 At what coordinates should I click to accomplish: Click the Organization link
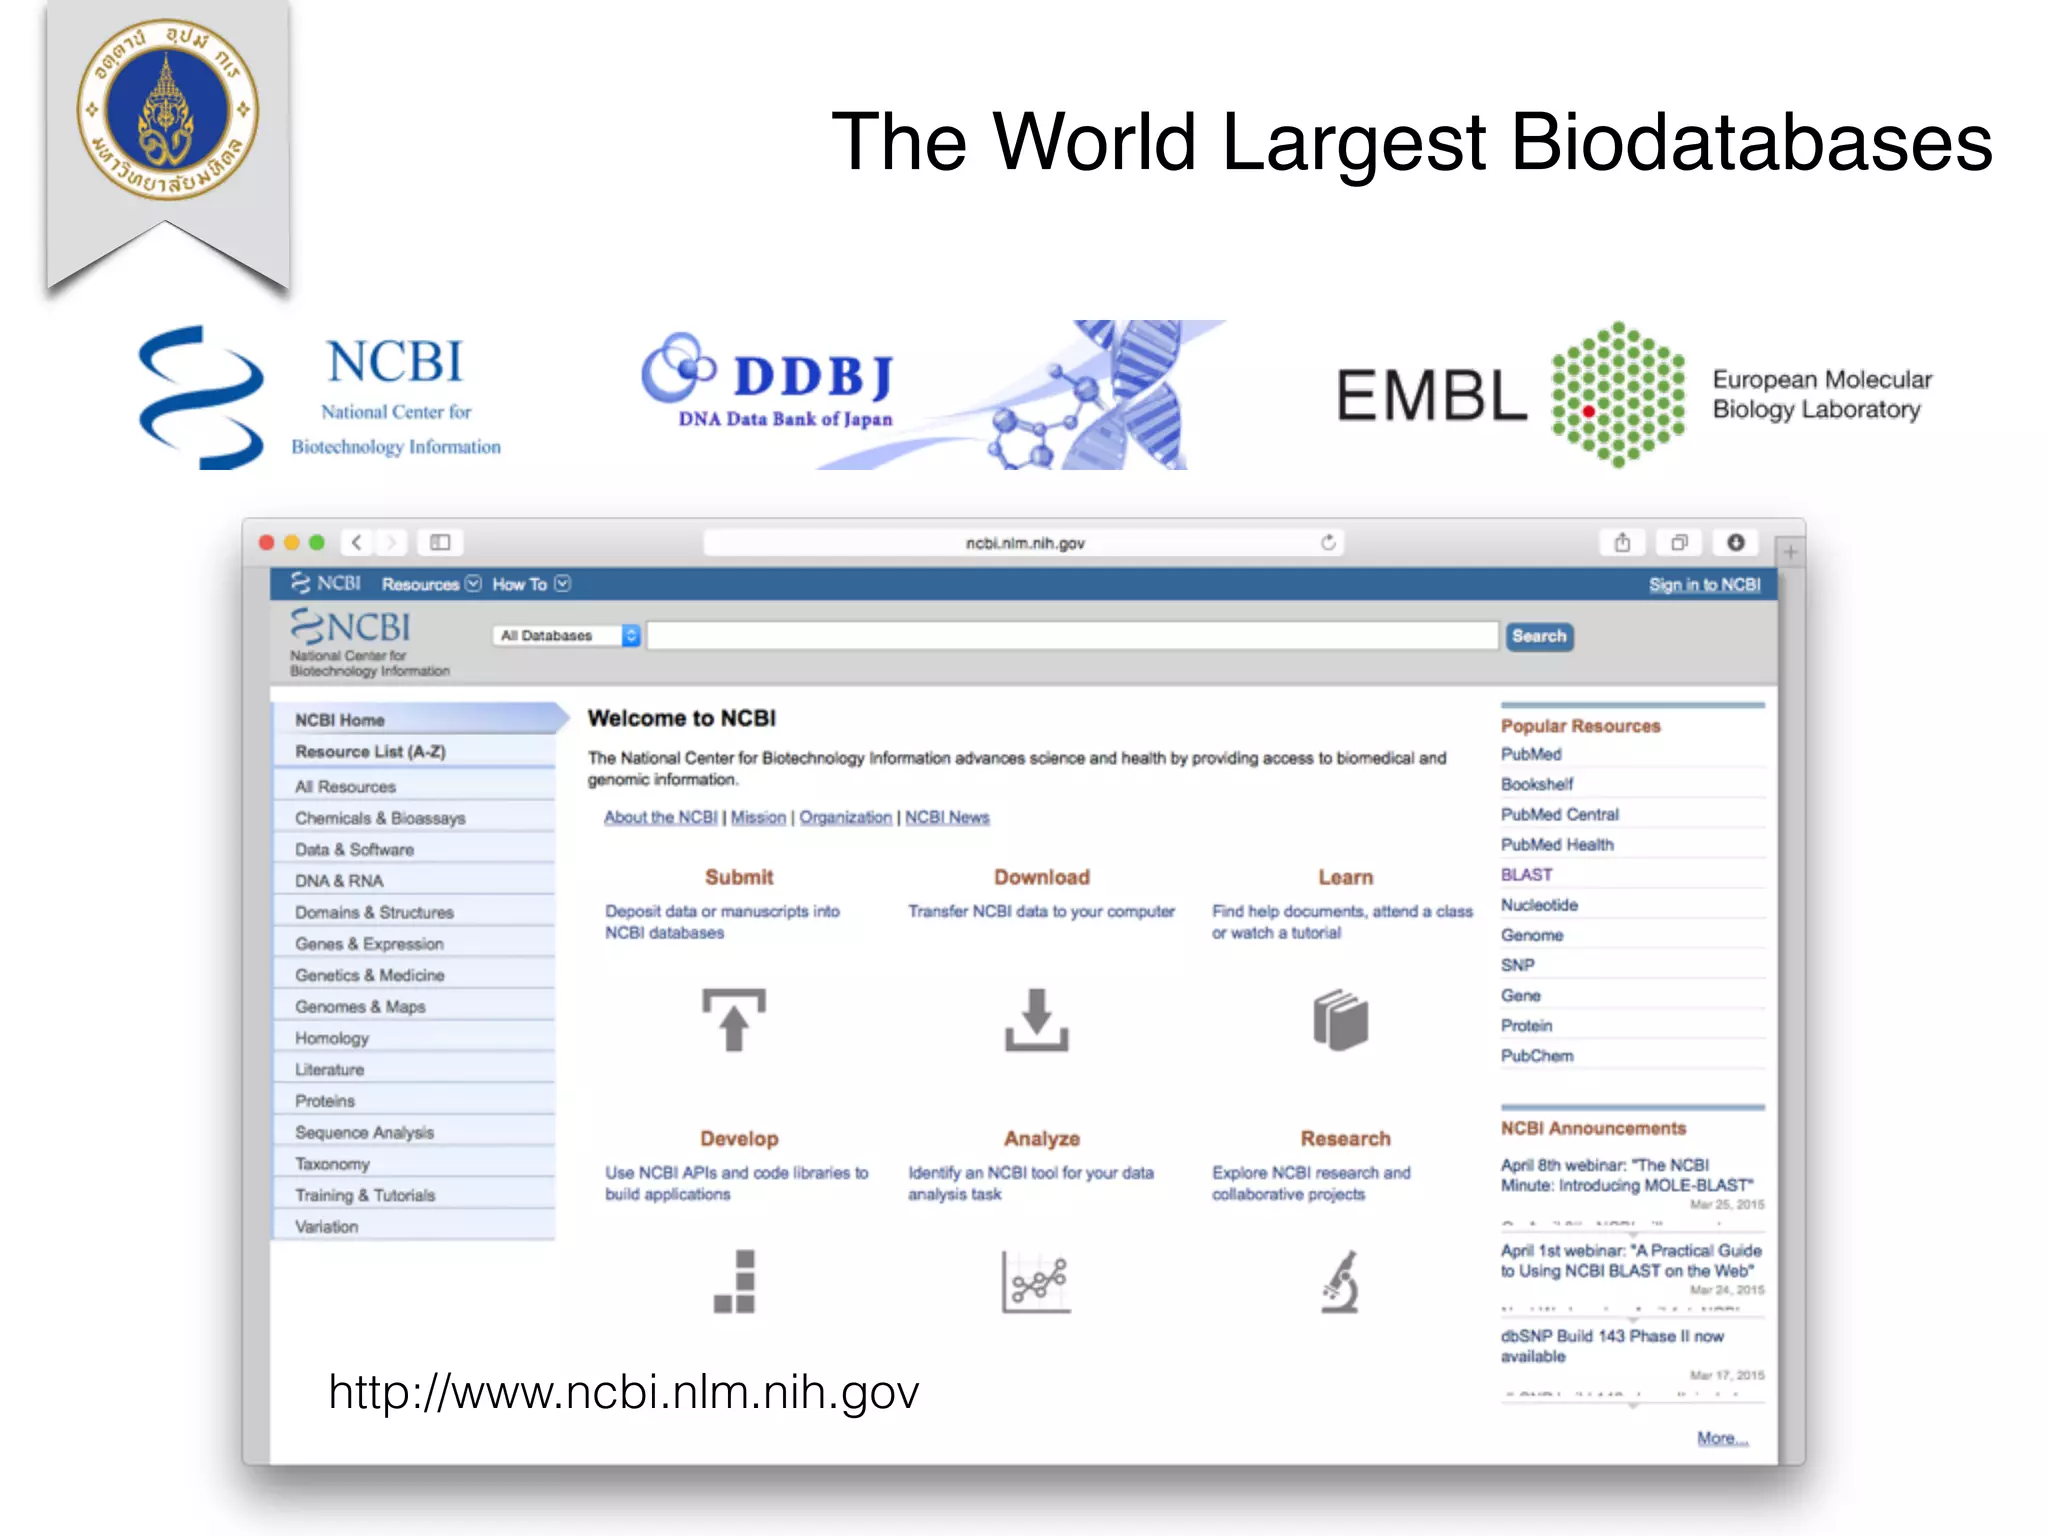point(845,817)
